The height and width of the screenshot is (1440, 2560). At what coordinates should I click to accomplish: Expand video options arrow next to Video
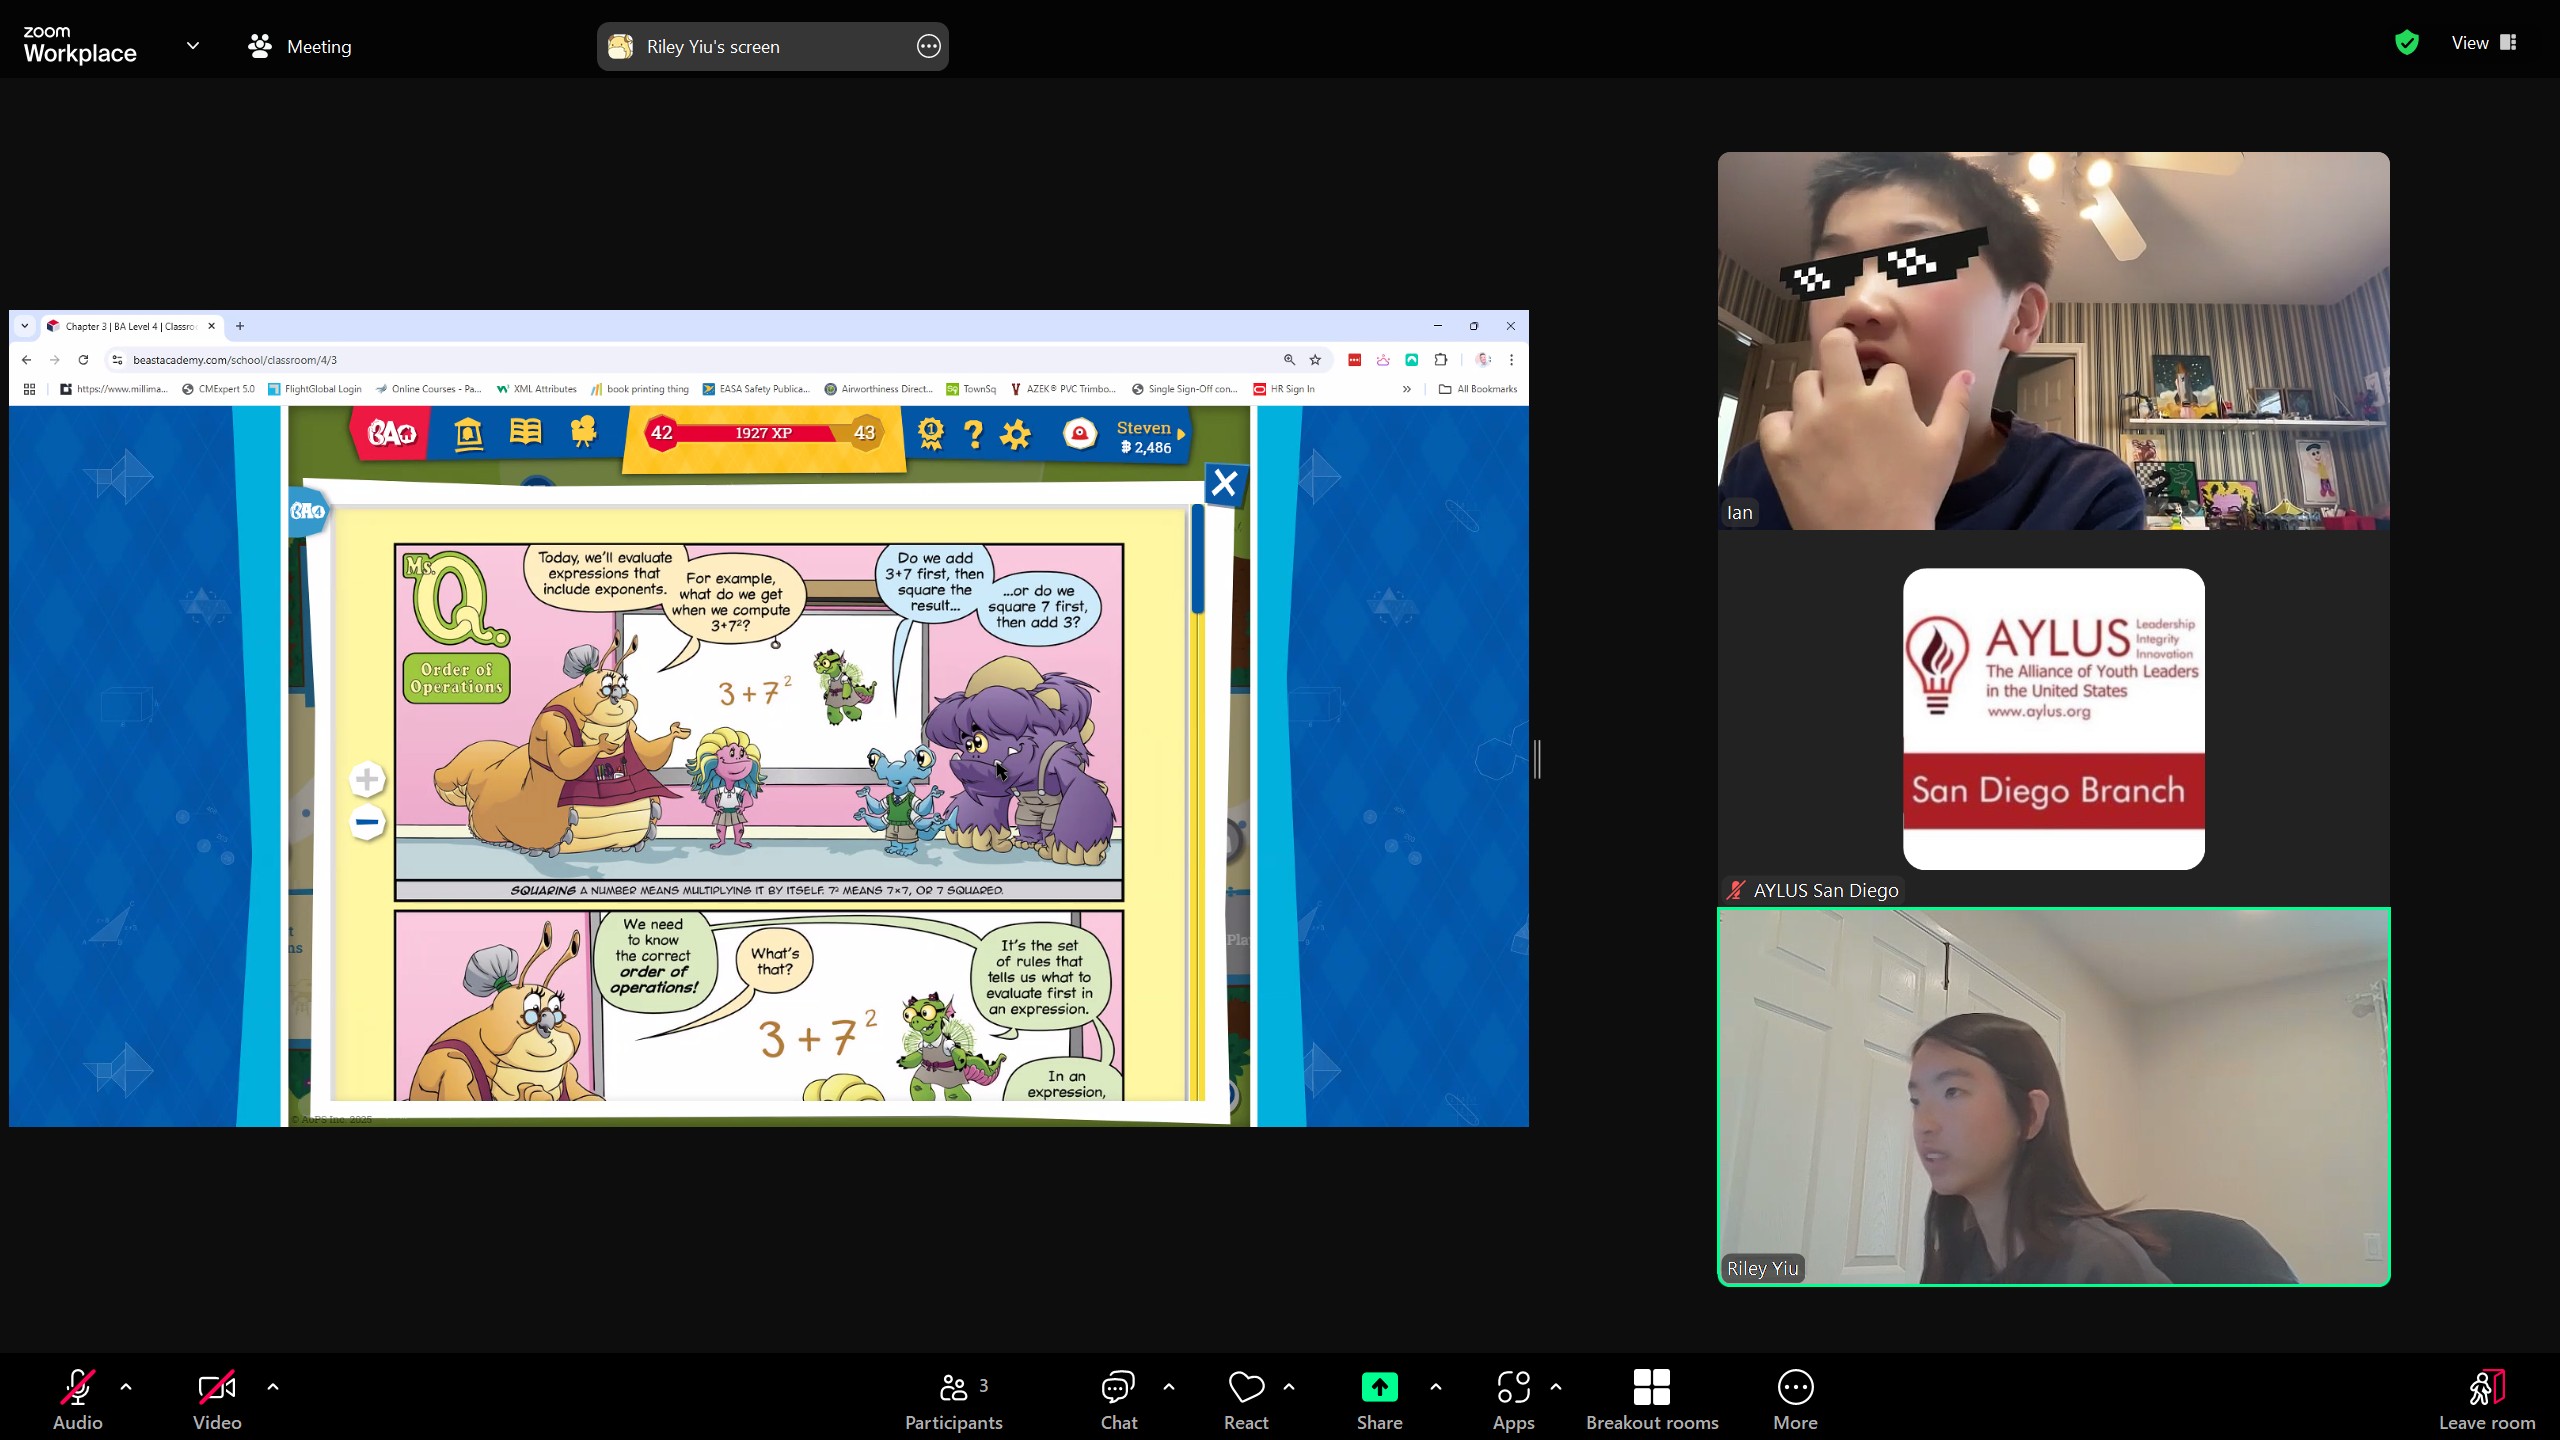pyautogui.click(x=273, y=1387)
